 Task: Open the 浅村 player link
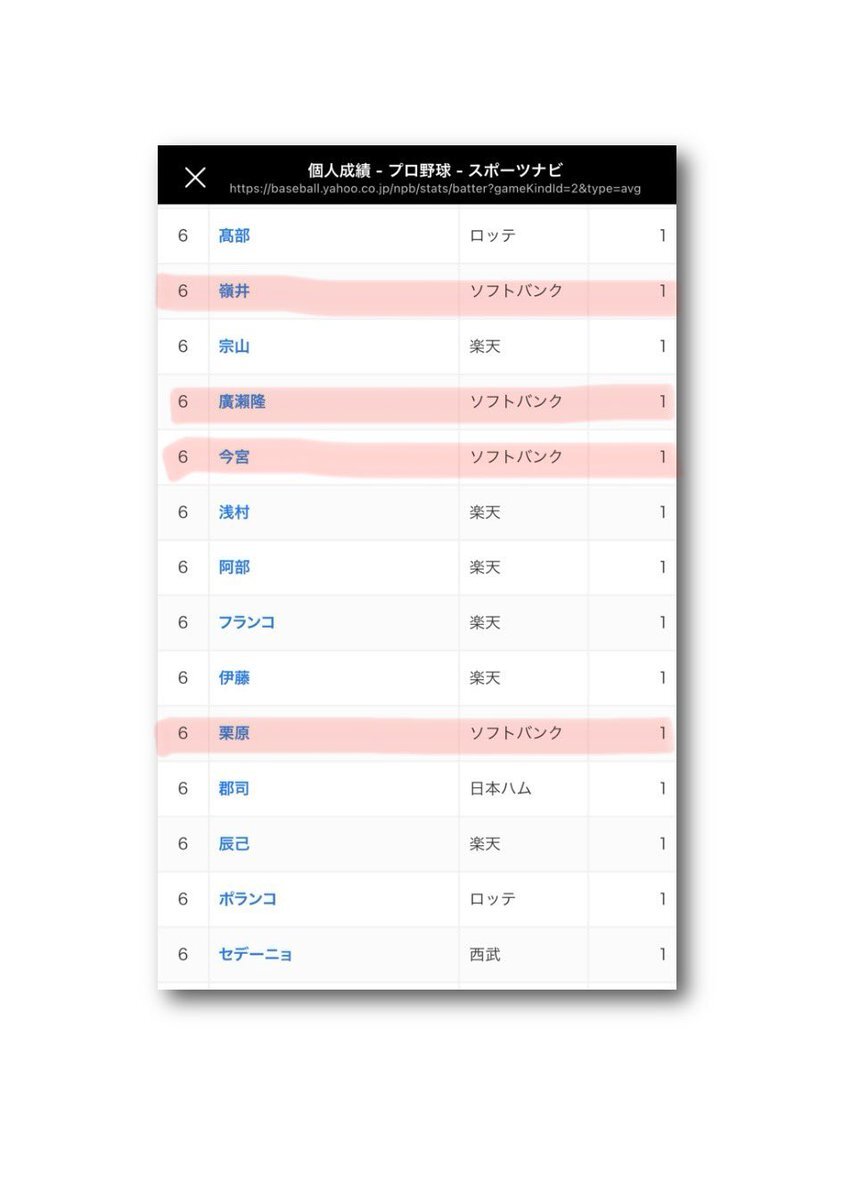tap(234, 512)
